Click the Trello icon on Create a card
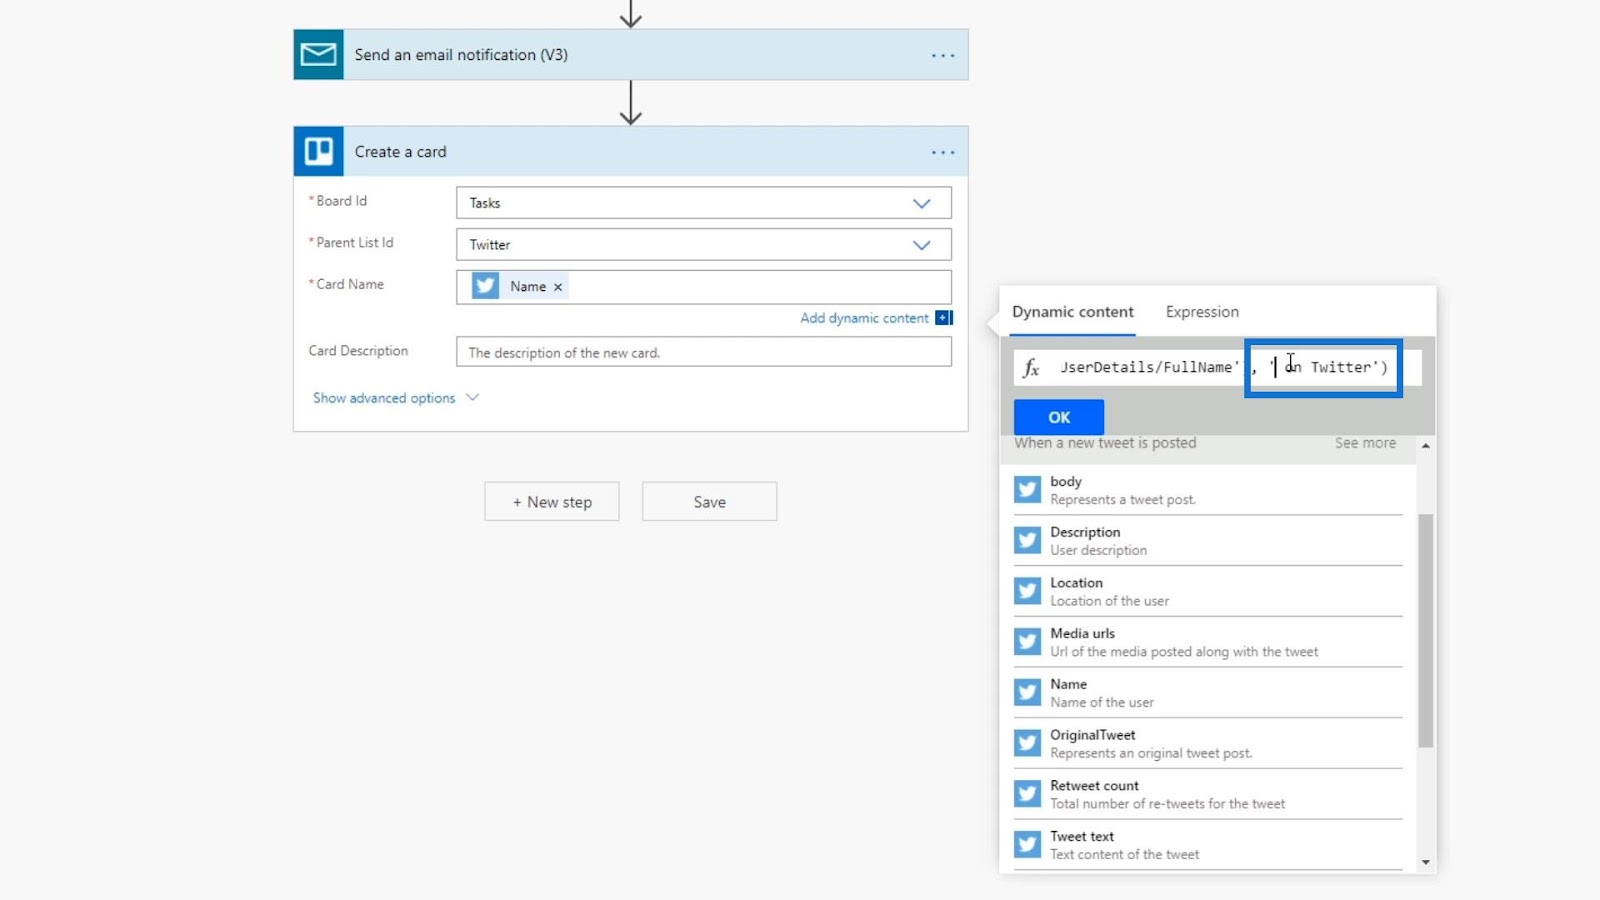 pyautogui.click(x=318, y=151)
